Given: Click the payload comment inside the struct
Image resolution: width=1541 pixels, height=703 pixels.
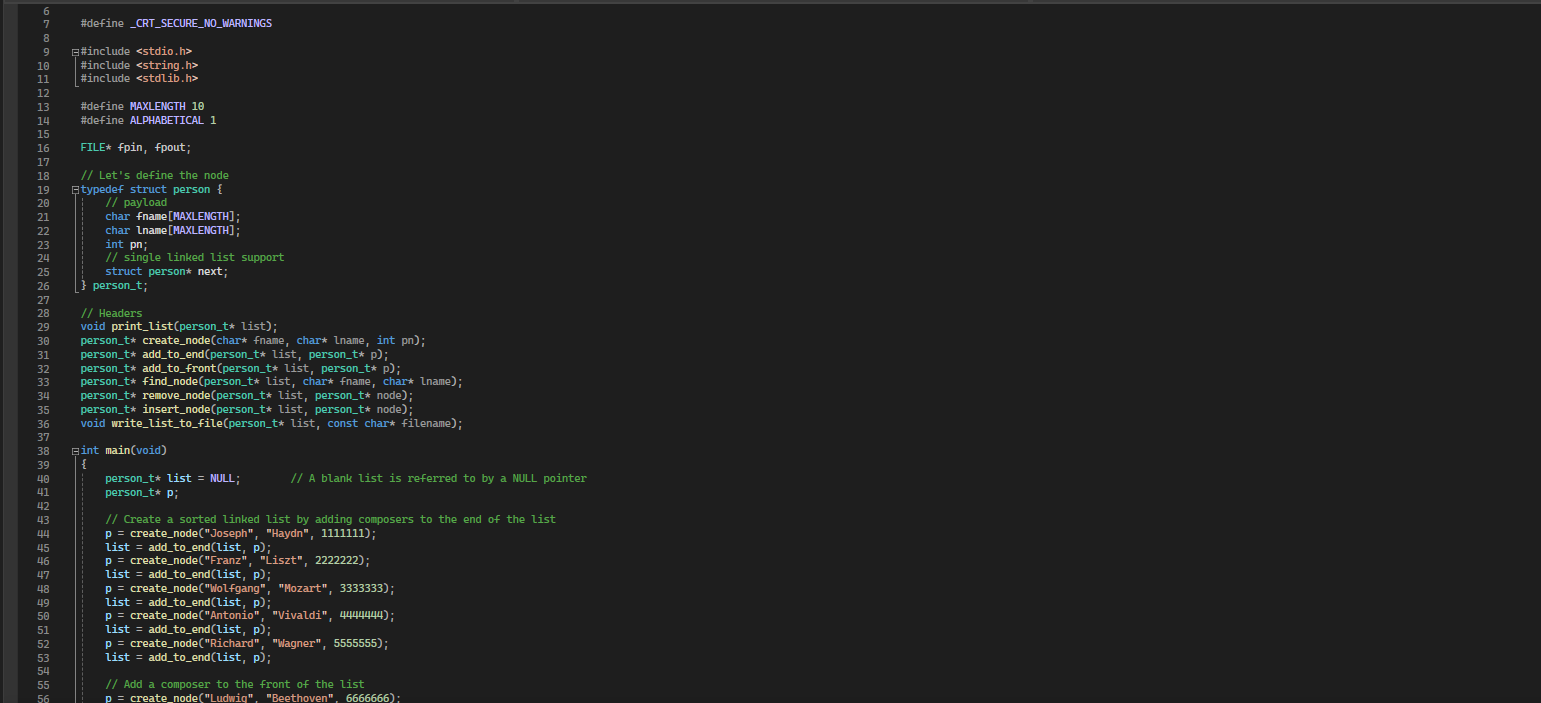Looking at the screenshot, I should [x=138, y=202].
